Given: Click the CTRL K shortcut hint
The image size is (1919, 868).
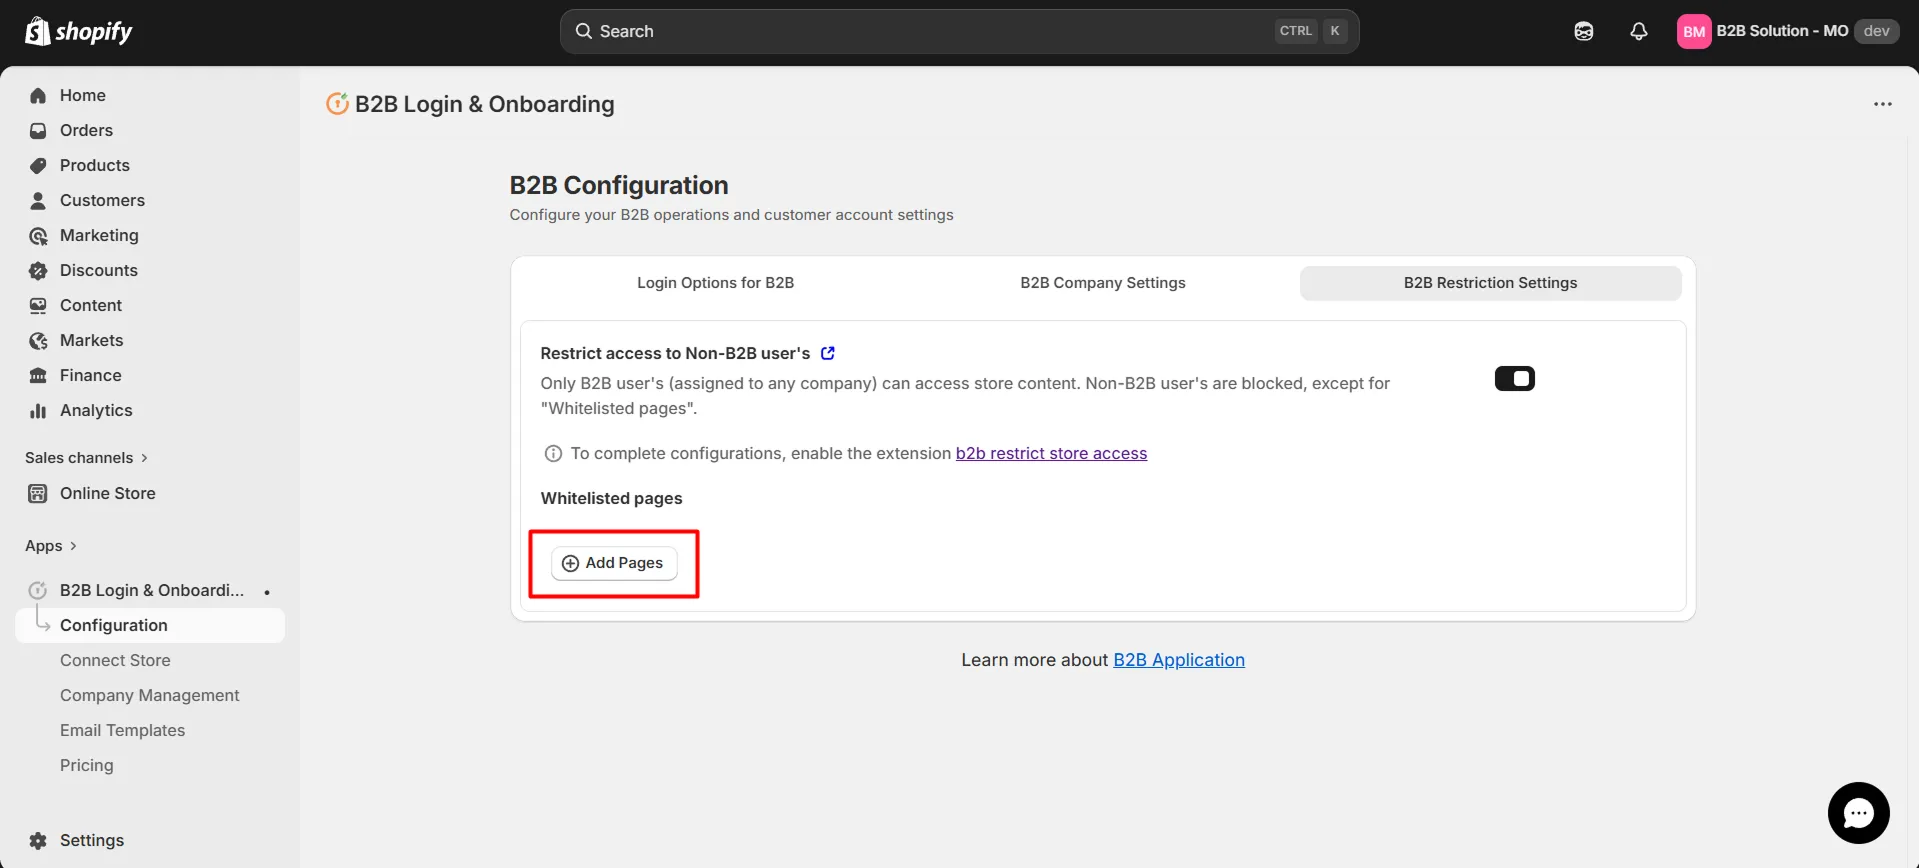Looking at the screenshot, I should (x=1313, y=31).
